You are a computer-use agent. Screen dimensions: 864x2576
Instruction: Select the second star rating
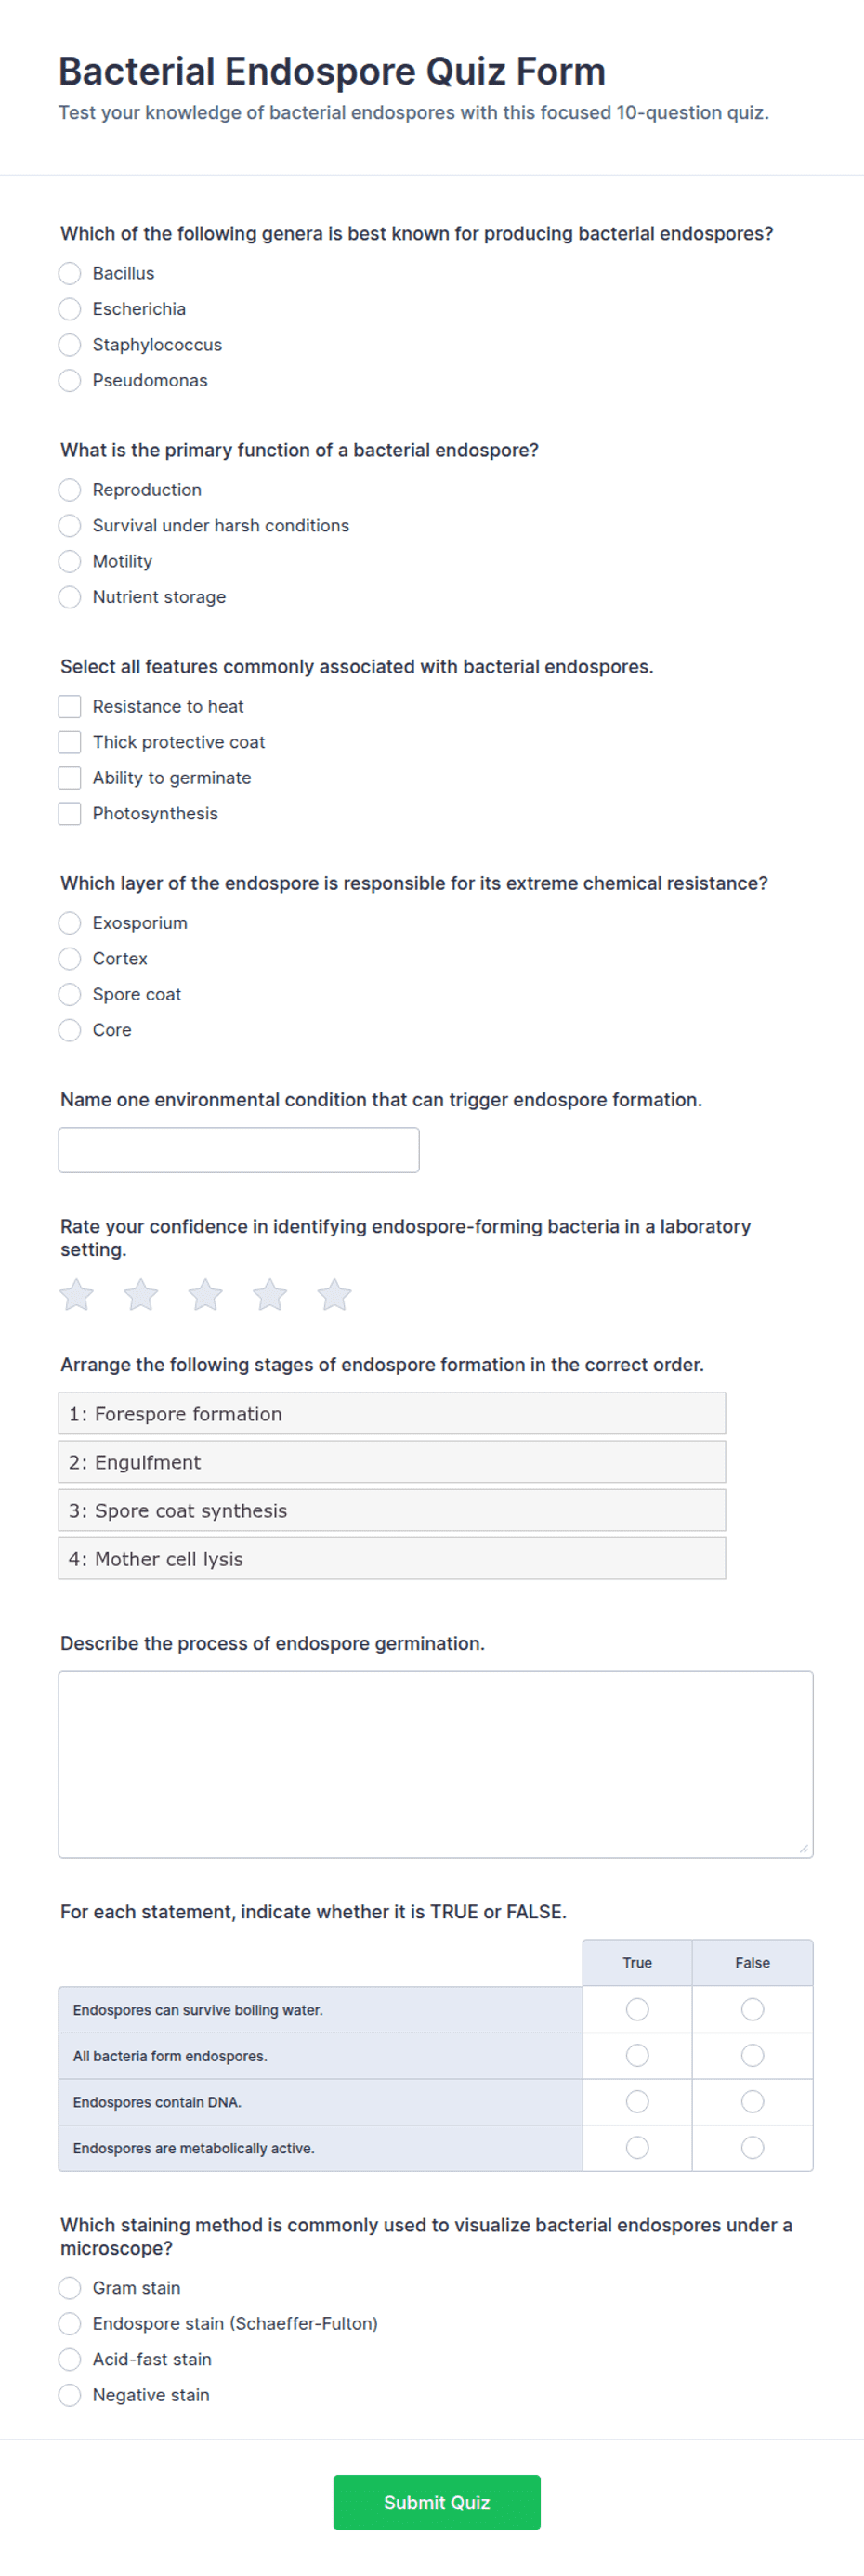pos(141,1295)
